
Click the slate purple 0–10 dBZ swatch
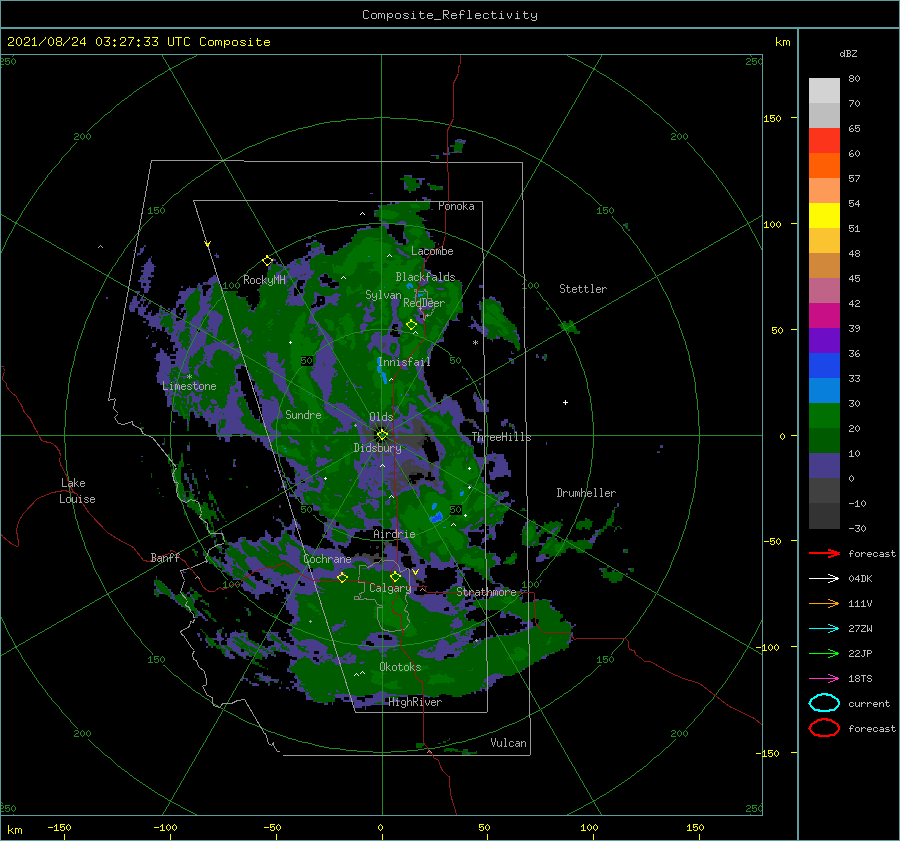(x=824, y=465)
